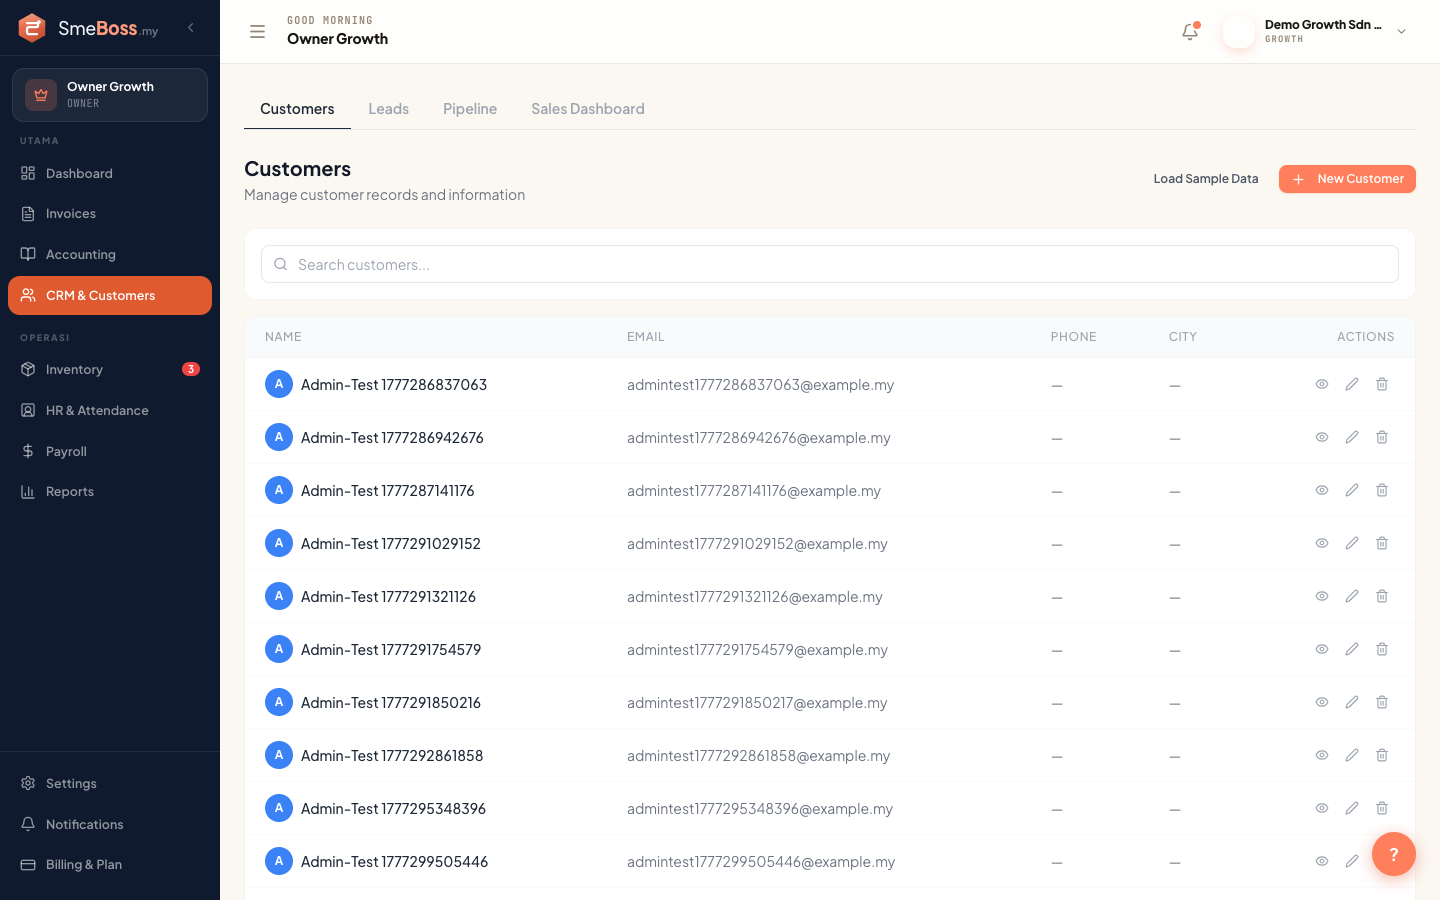
Task: Click email admintest1777291850217@example.my
Action: click(x=757, y=703)
